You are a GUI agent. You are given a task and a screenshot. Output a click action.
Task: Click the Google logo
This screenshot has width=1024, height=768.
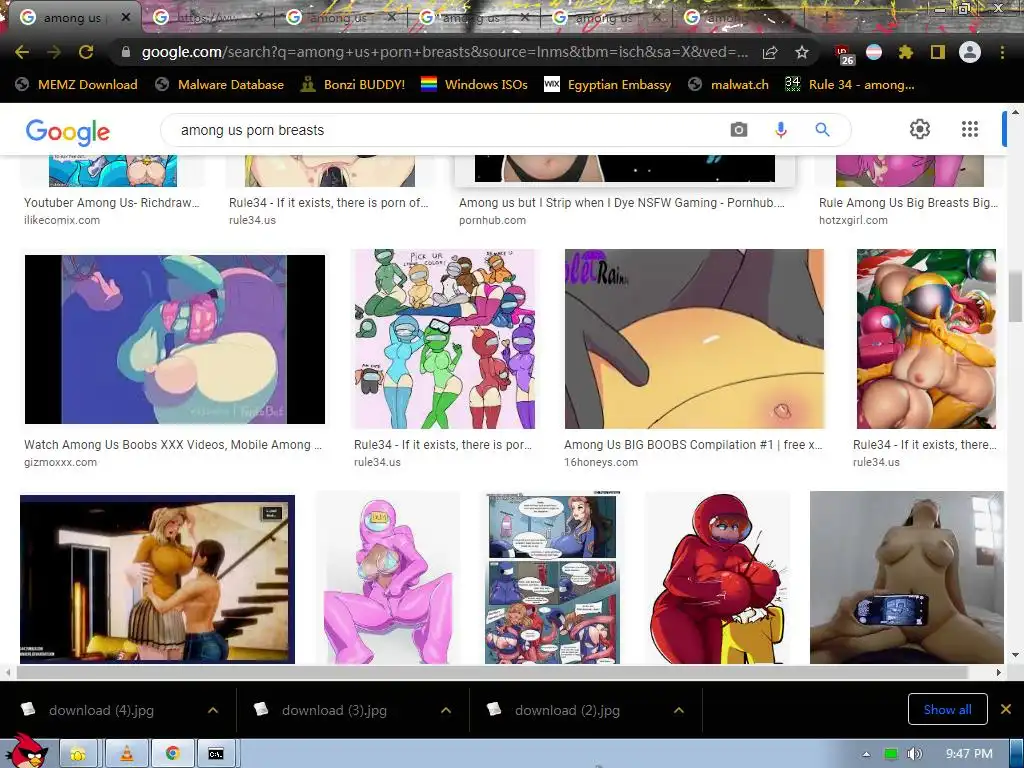pyautogui.click(x=67, y=131)
